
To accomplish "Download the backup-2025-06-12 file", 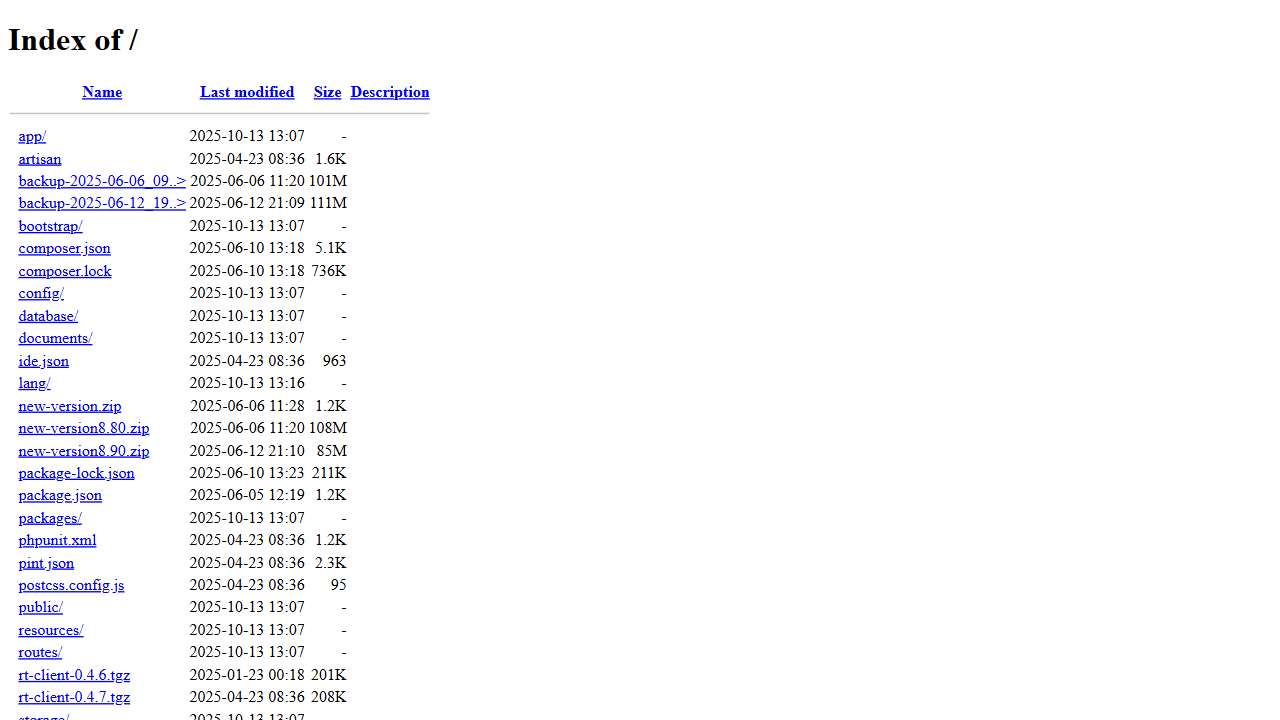I will pos(102,203).
